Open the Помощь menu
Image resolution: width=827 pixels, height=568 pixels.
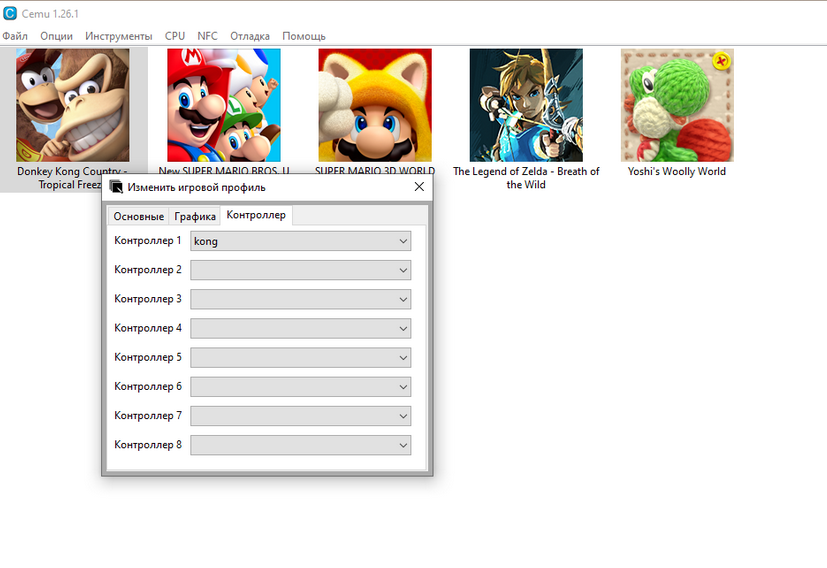[x=304, y=36]
